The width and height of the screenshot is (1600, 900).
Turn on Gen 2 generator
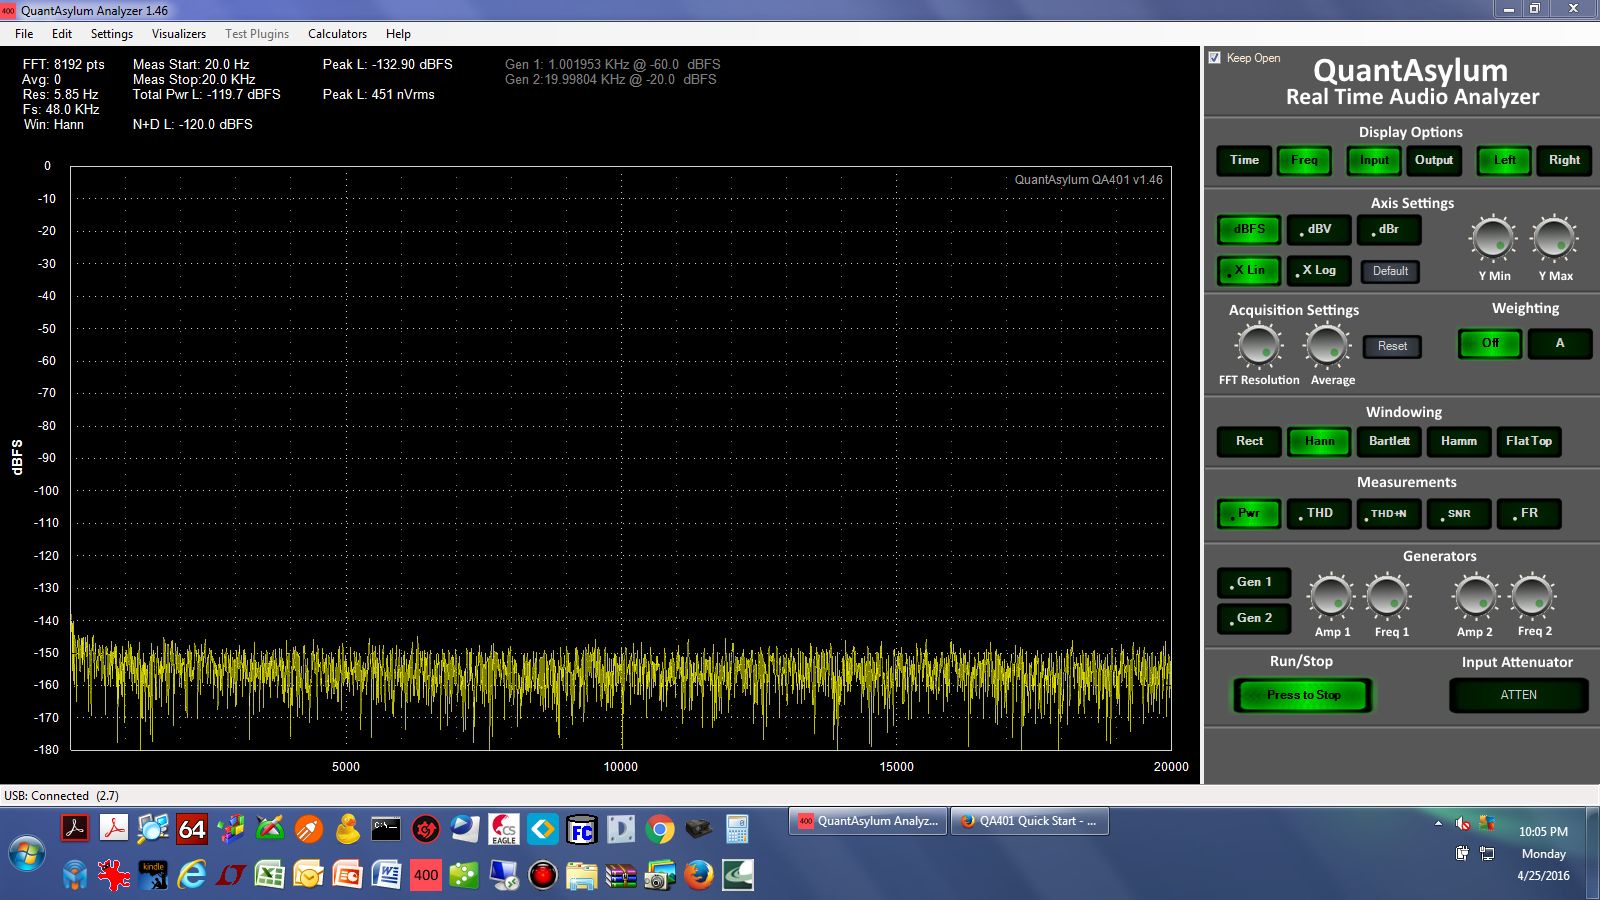1254,618
